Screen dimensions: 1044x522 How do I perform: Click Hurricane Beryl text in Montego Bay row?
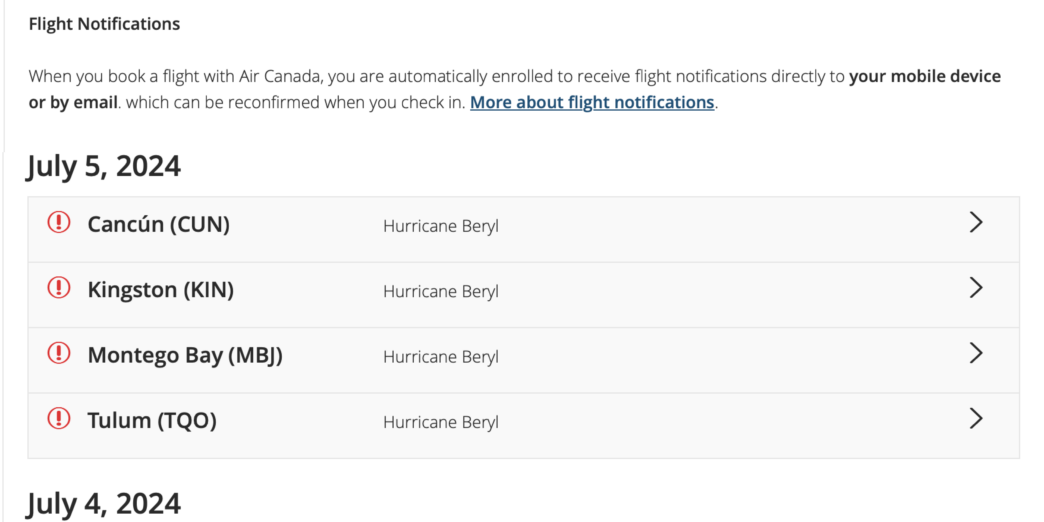pyautogui.click(x=440, y=357)
